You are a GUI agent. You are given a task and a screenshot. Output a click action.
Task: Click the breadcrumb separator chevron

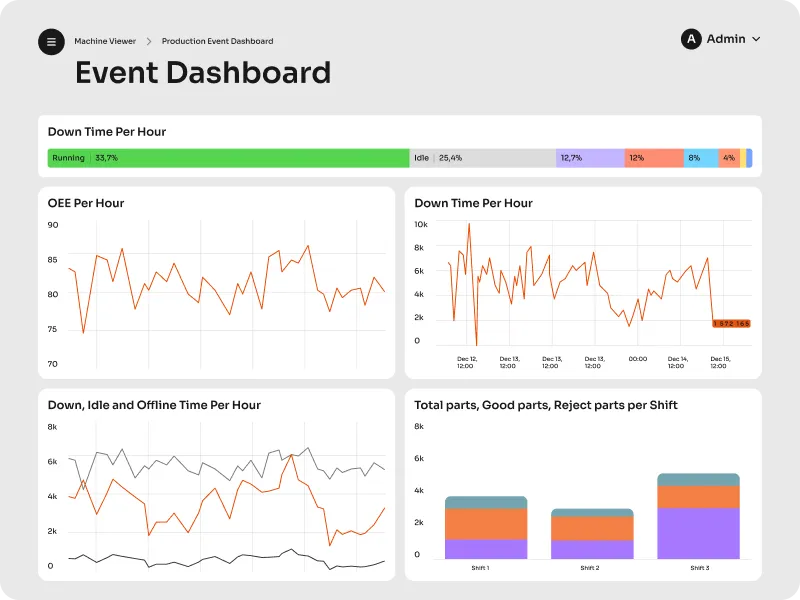click(x=149, y=41)
